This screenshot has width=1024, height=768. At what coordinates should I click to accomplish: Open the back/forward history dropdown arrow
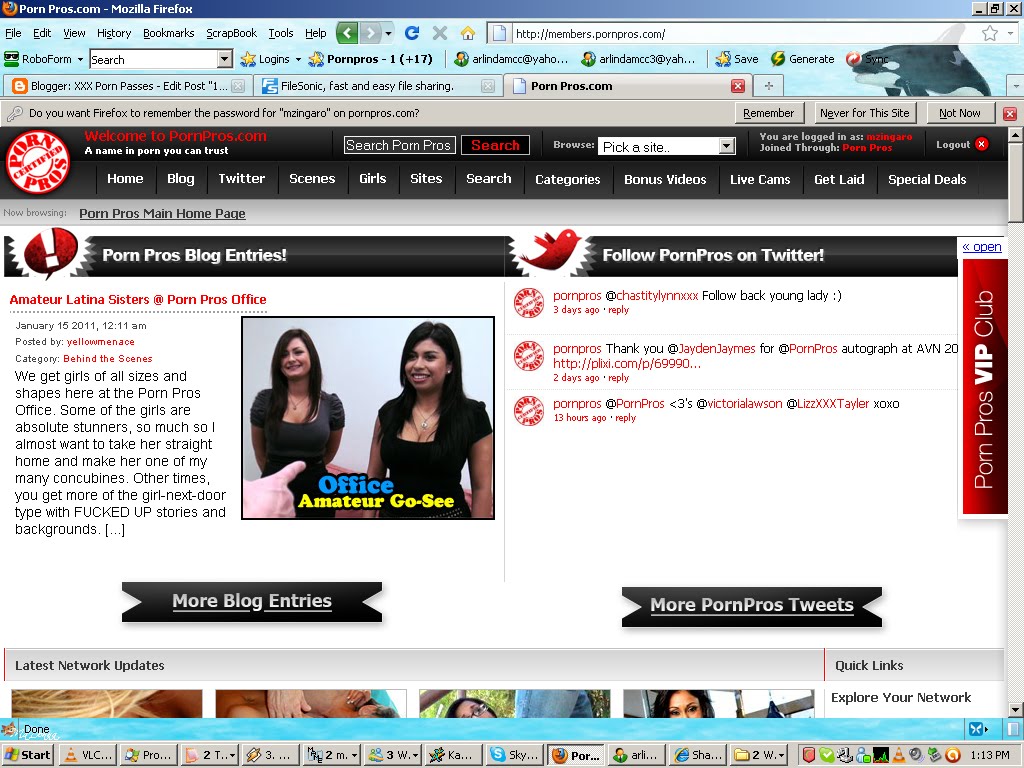pos(388,33)
